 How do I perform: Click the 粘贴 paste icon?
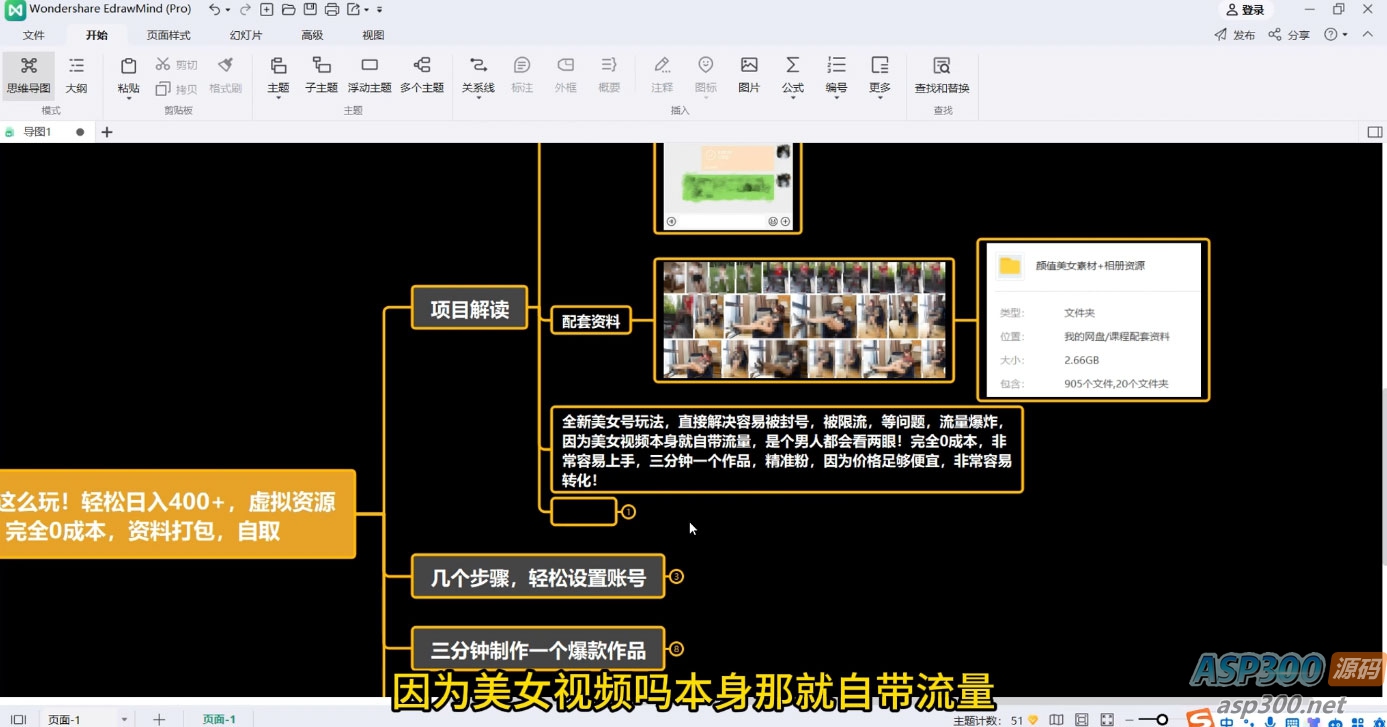[x=128, y=68]
